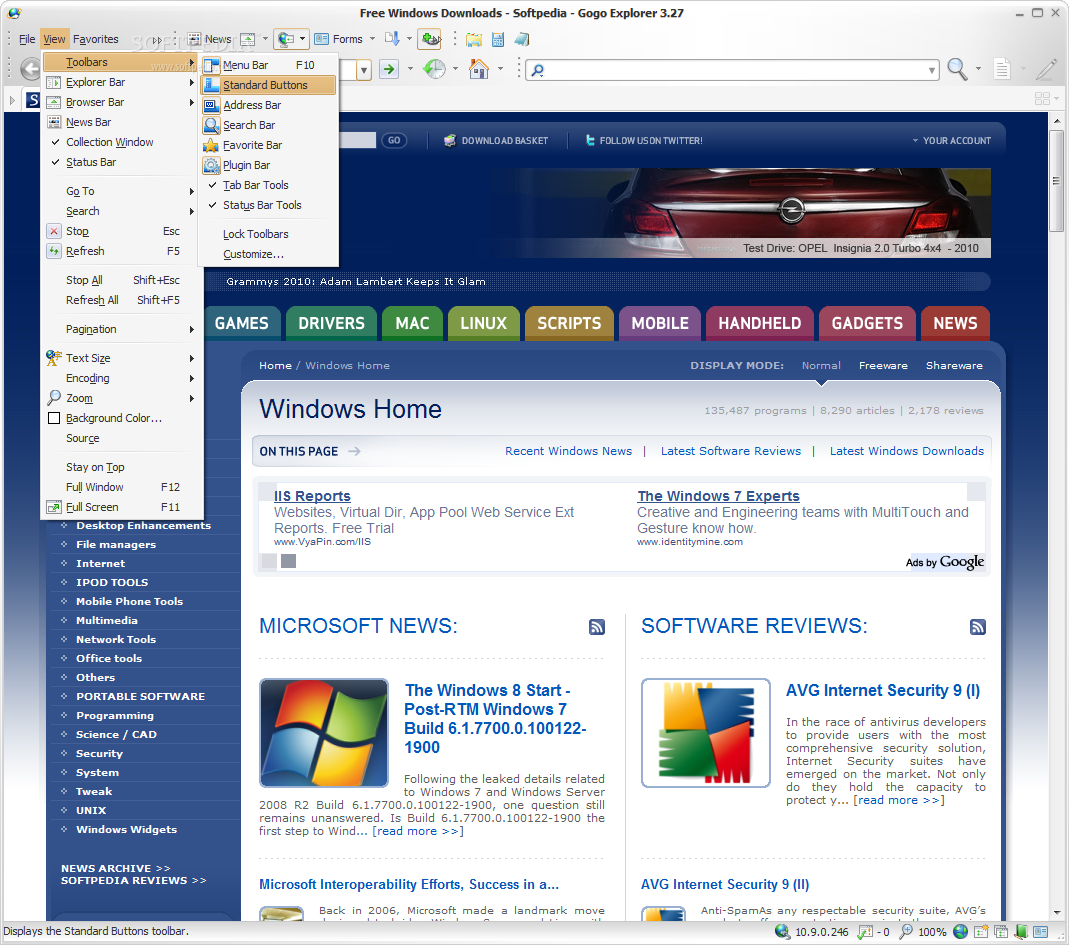
Task: Click the zoom magnifier icon in status bar
Action: 906,931
